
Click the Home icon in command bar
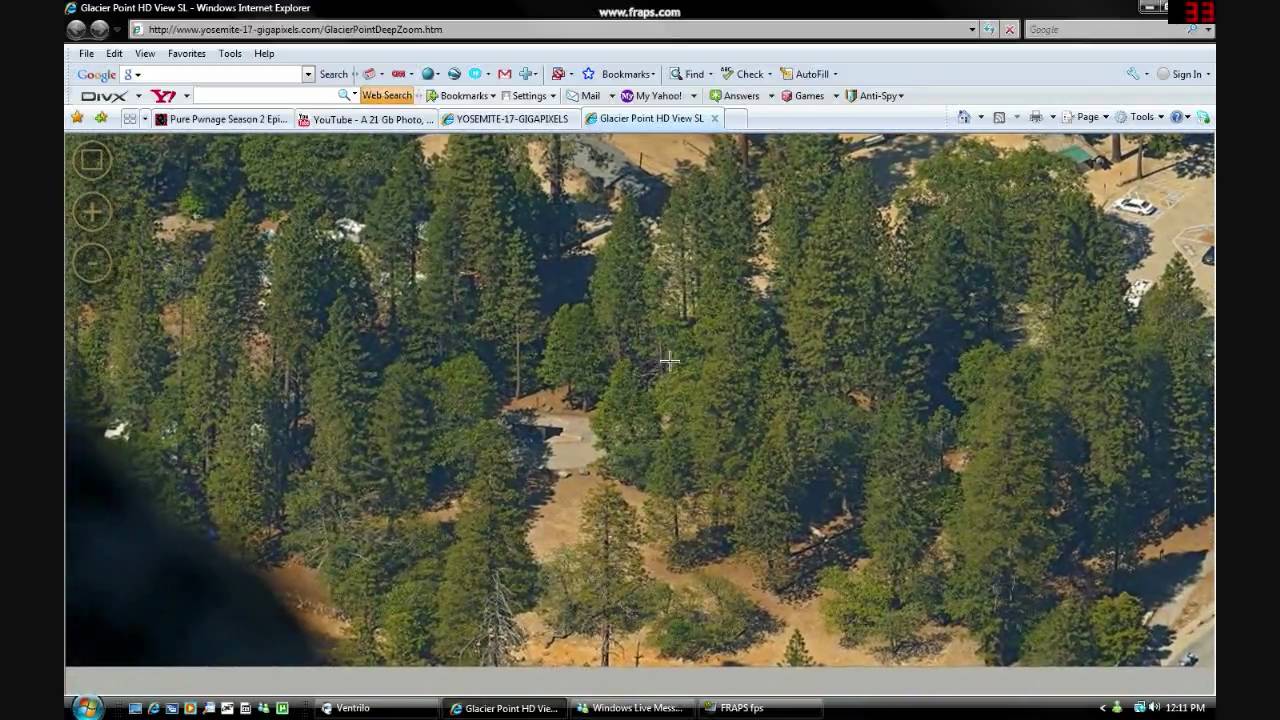[964, 117]
